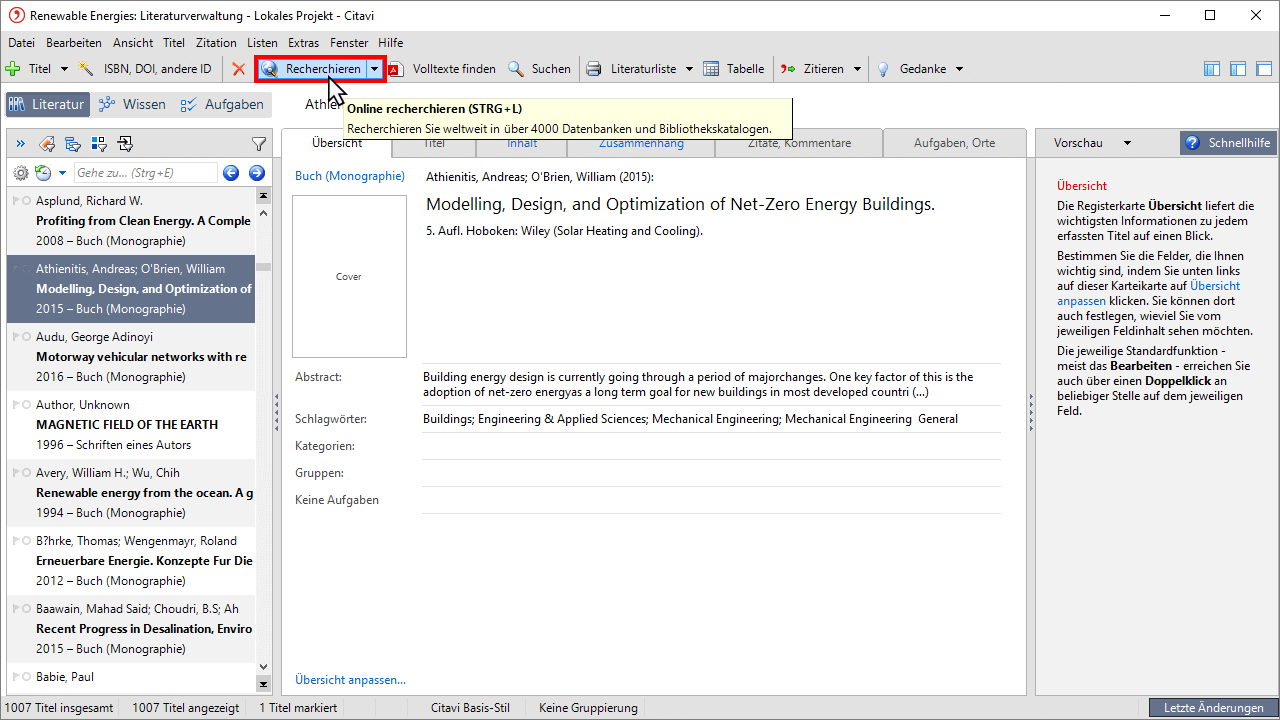Click the Cover thumbnail placeholder

tap(349, 276)
